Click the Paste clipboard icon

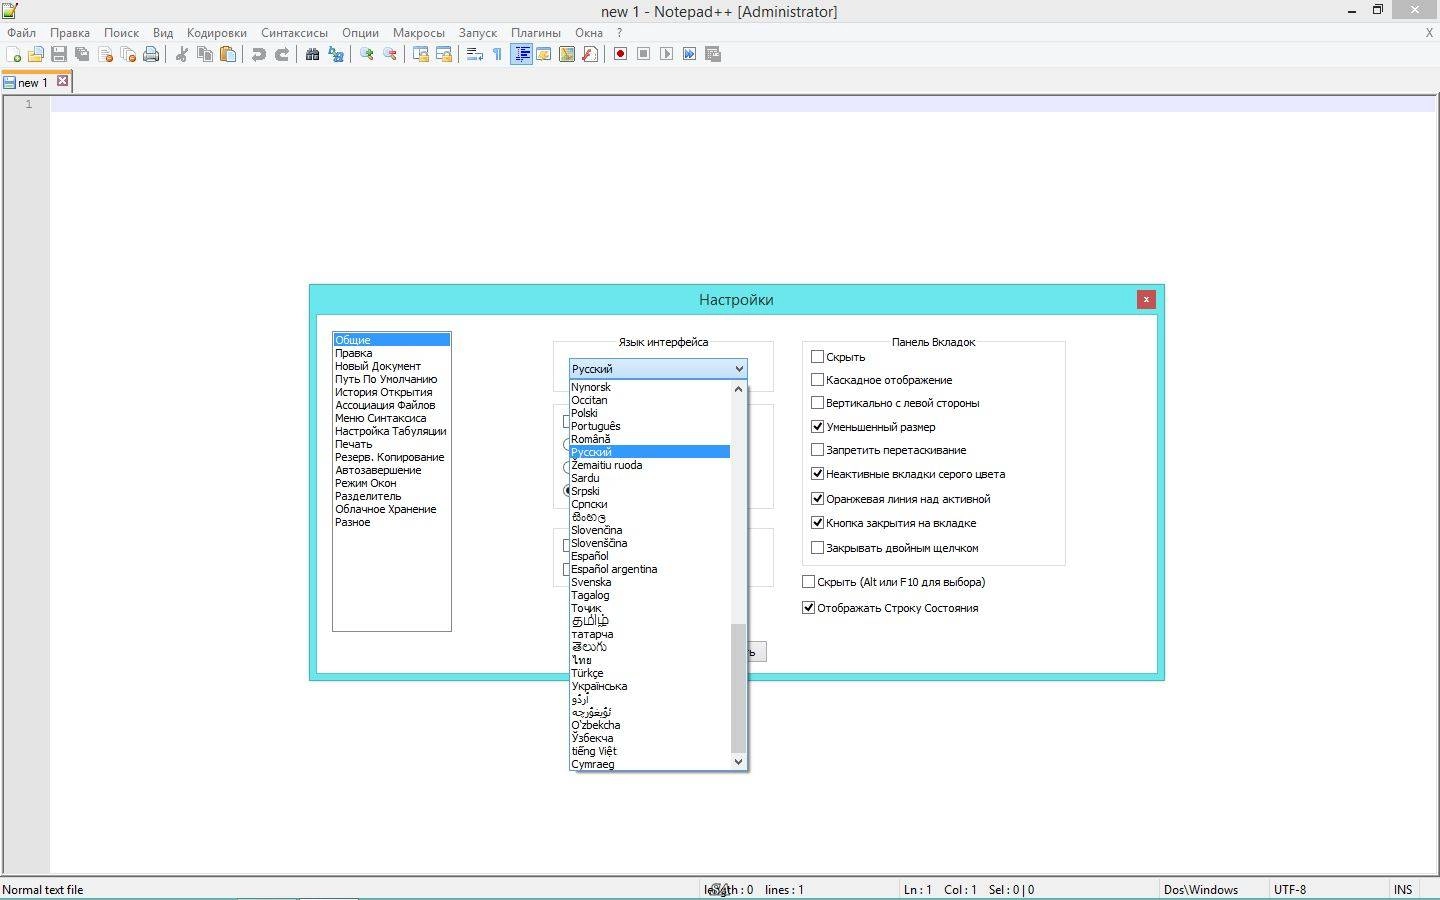(228, 54)
